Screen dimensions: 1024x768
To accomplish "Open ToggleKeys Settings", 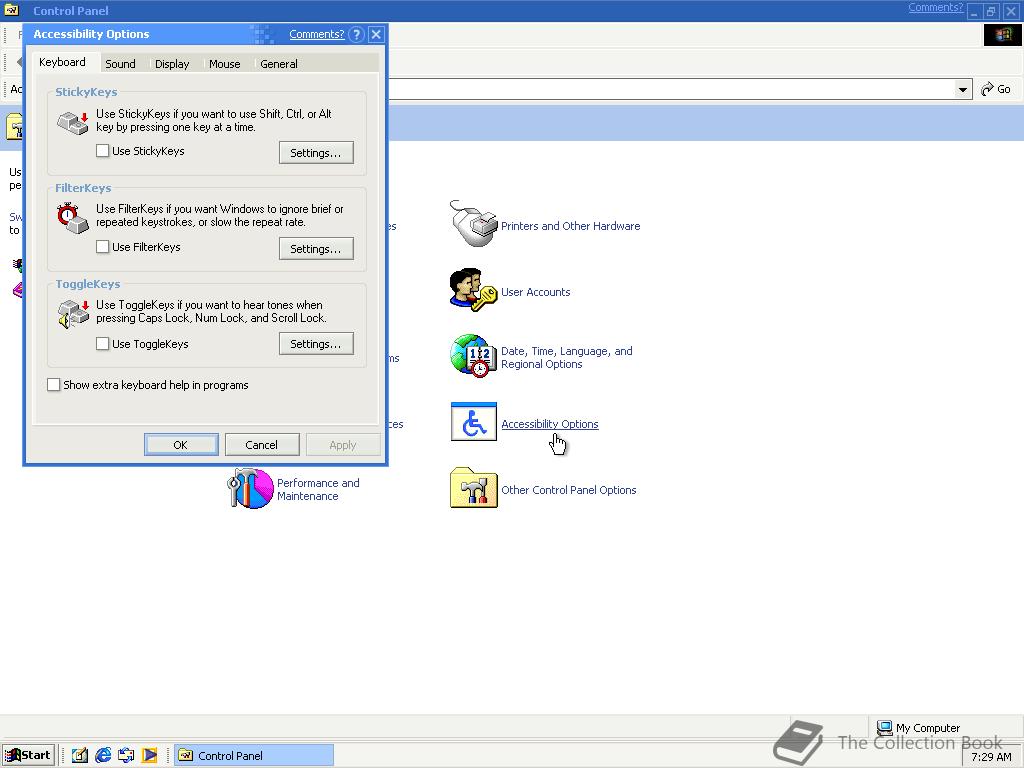I will click(316, 344).
